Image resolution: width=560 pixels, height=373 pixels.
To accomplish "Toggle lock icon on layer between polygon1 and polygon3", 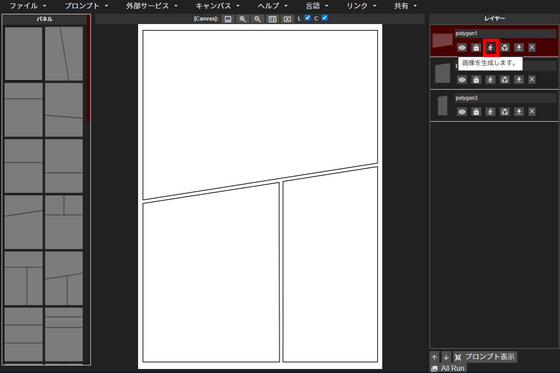I will pyautogui.click(x=476, y=80).
